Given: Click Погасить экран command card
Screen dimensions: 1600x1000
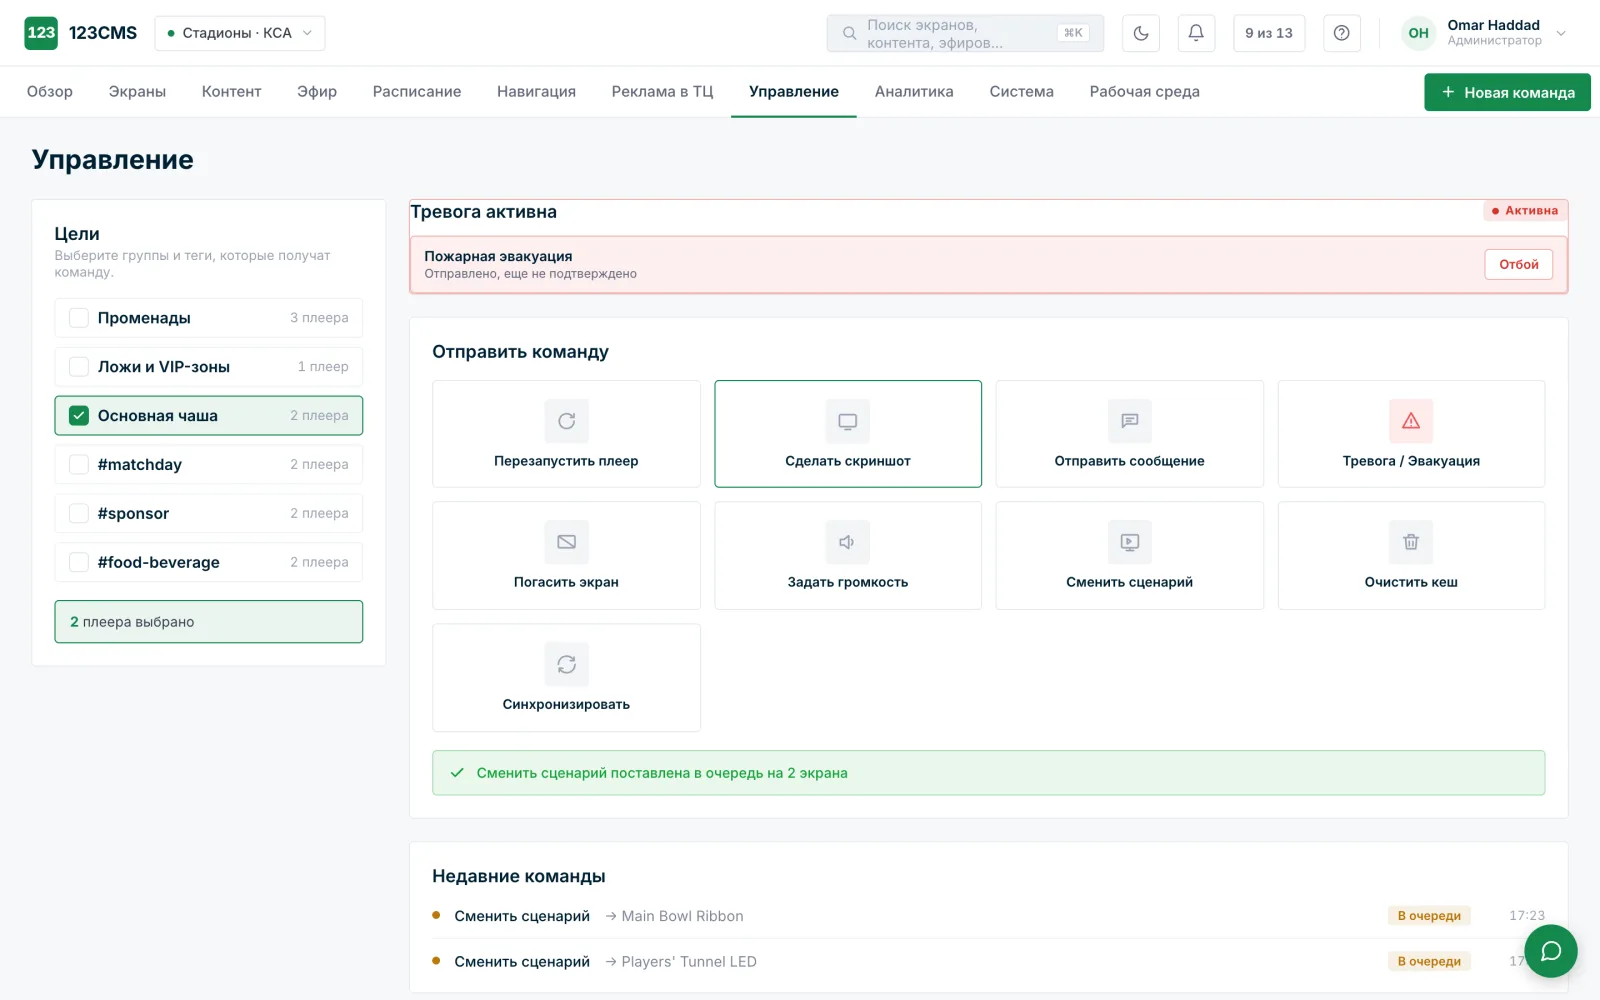Looking at the screenshot, I should pyautogui.click(x=566, y=556).
